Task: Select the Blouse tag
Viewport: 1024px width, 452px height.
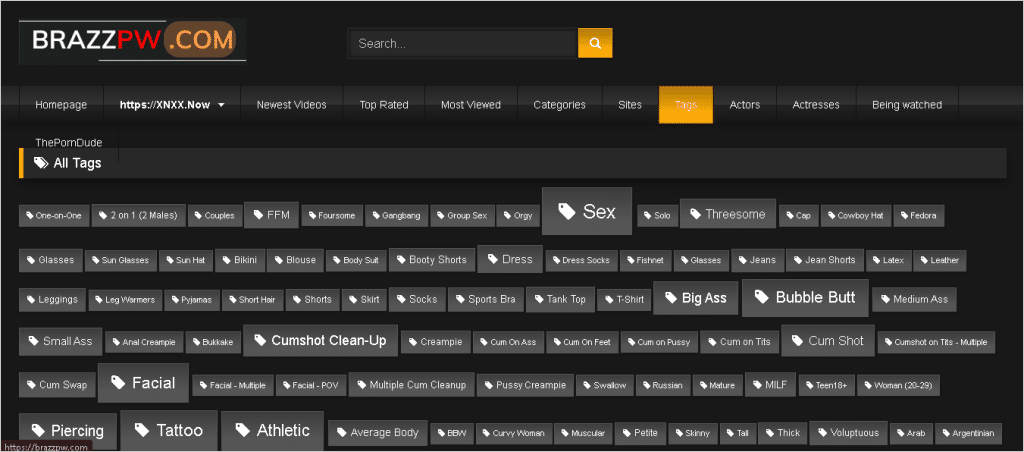Action: click(x=295, y=260)
